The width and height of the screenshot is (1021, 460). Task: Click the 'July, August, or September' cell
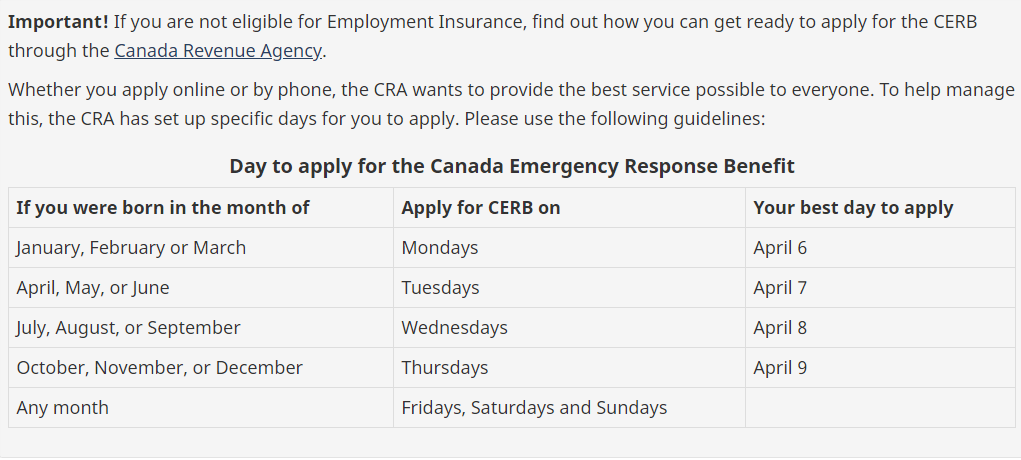(201, 328)
